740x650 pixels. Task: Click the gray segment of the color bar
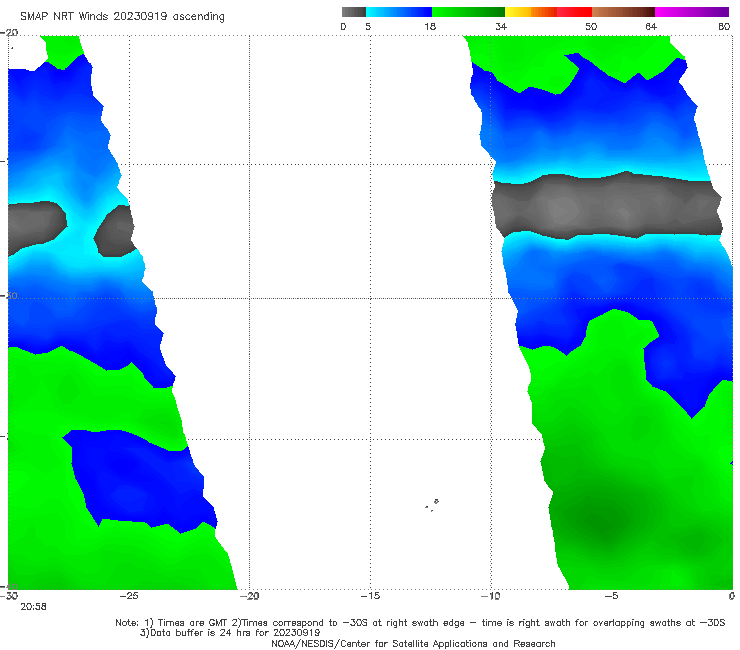click(354, 12)
